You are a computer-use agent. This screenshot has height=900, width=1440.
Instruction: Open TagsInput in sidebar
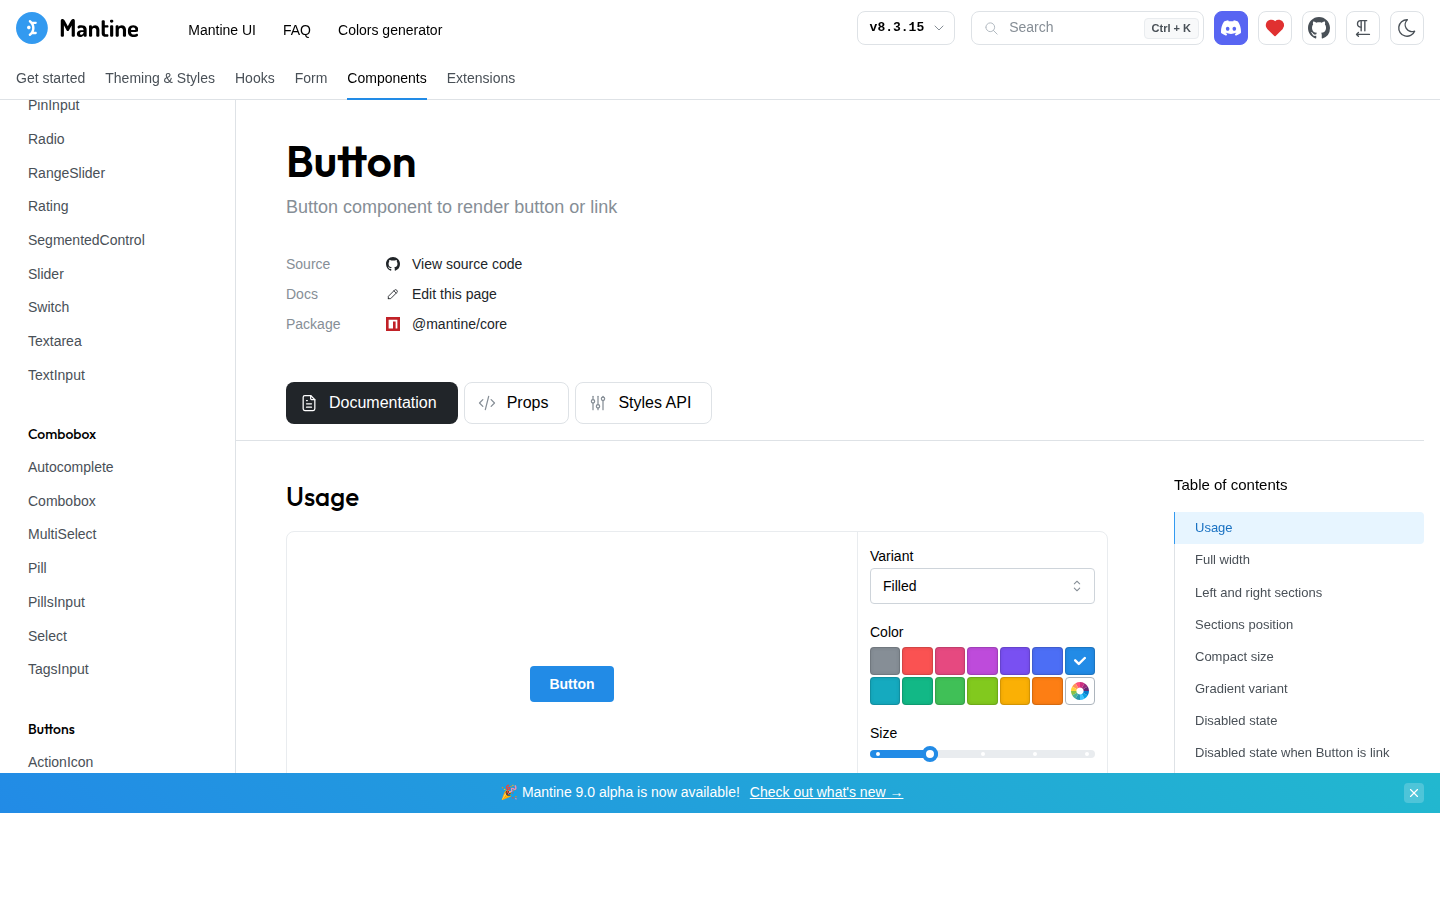click(x=59, y=669)
